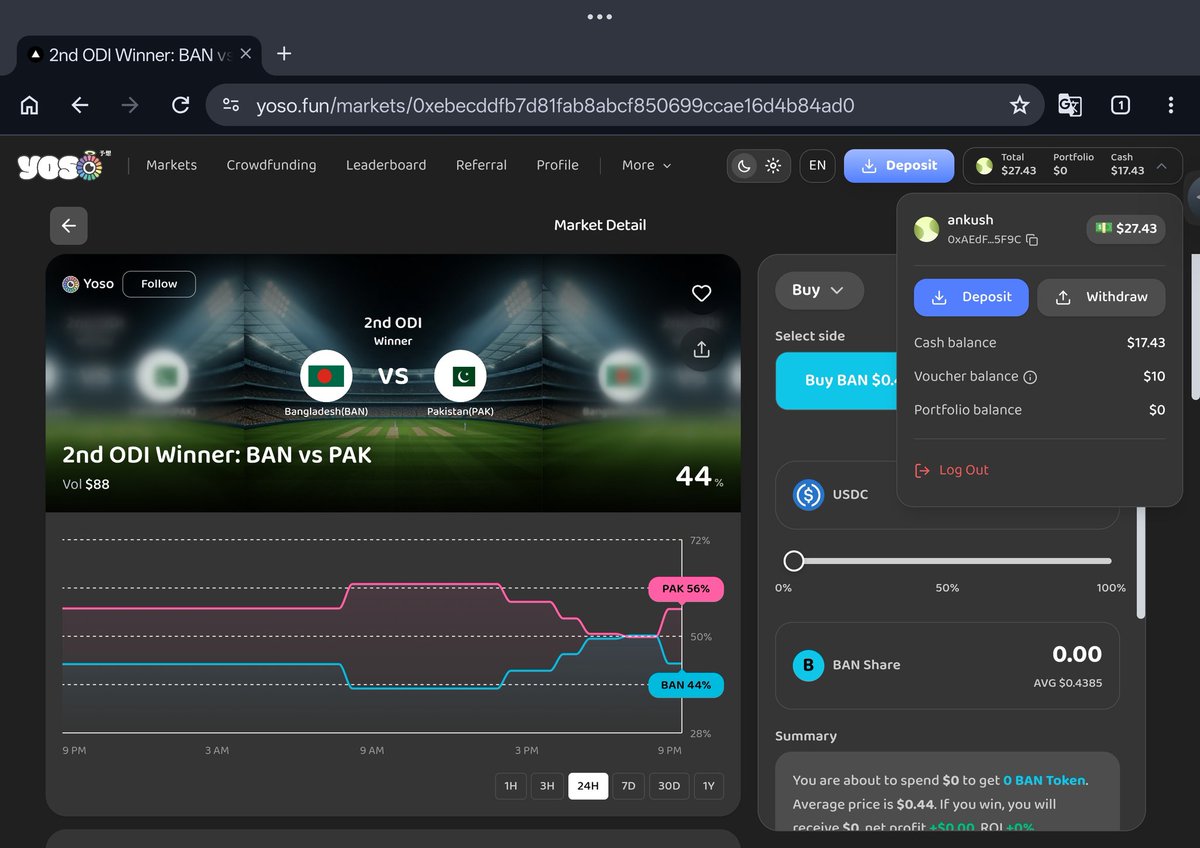Open the Google Translate icon

tap(1070, 105)
